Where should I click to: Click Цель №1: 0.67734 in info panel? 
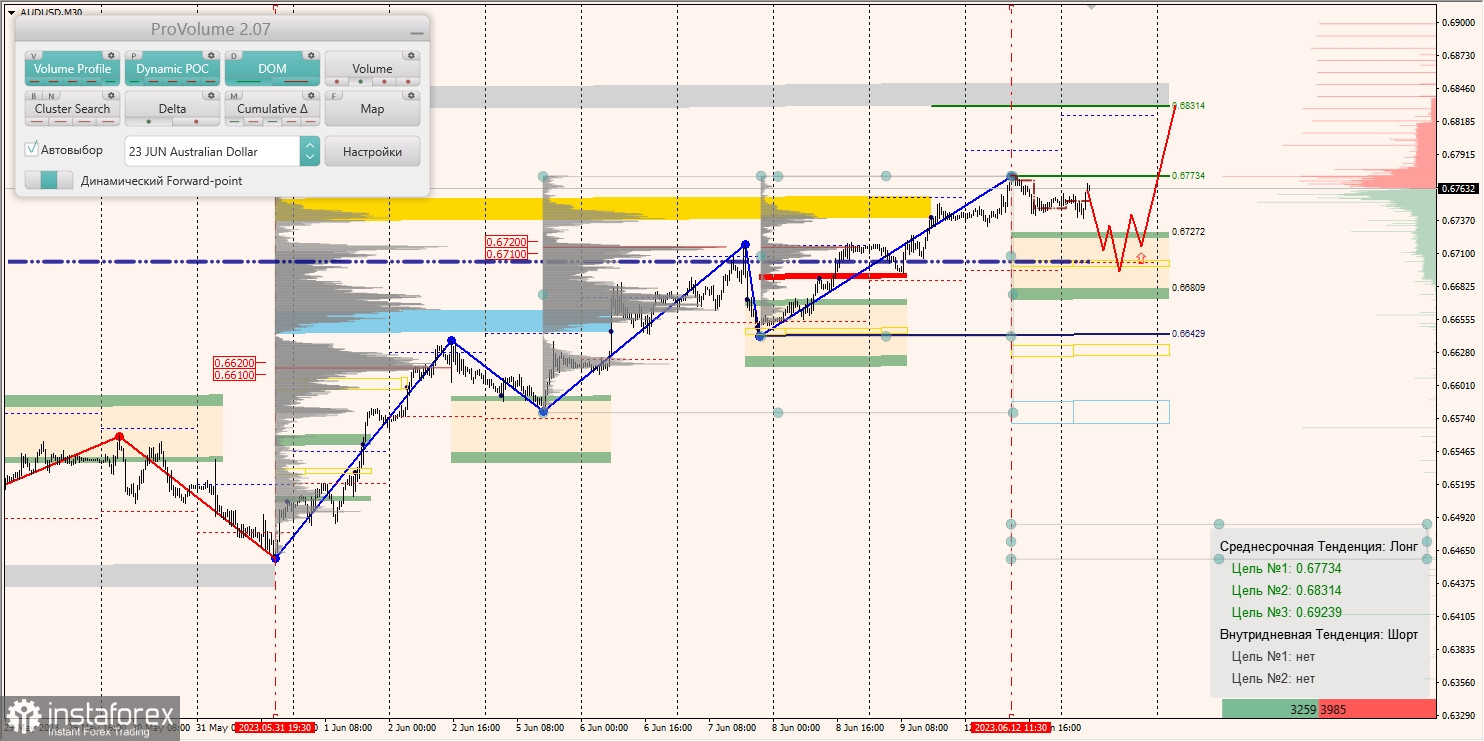click(1286, 568)
